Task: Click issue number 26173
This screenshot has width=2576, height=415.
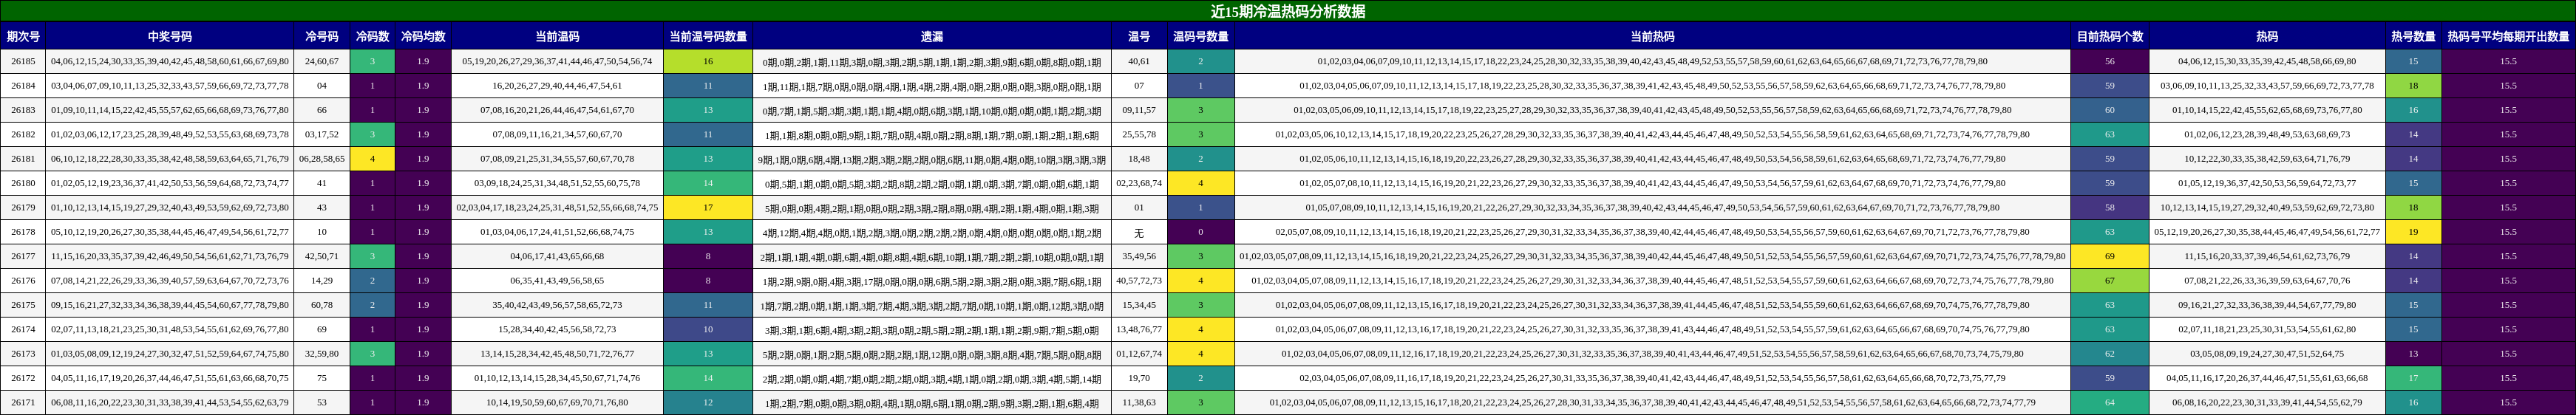Action: tap(23, 354)
